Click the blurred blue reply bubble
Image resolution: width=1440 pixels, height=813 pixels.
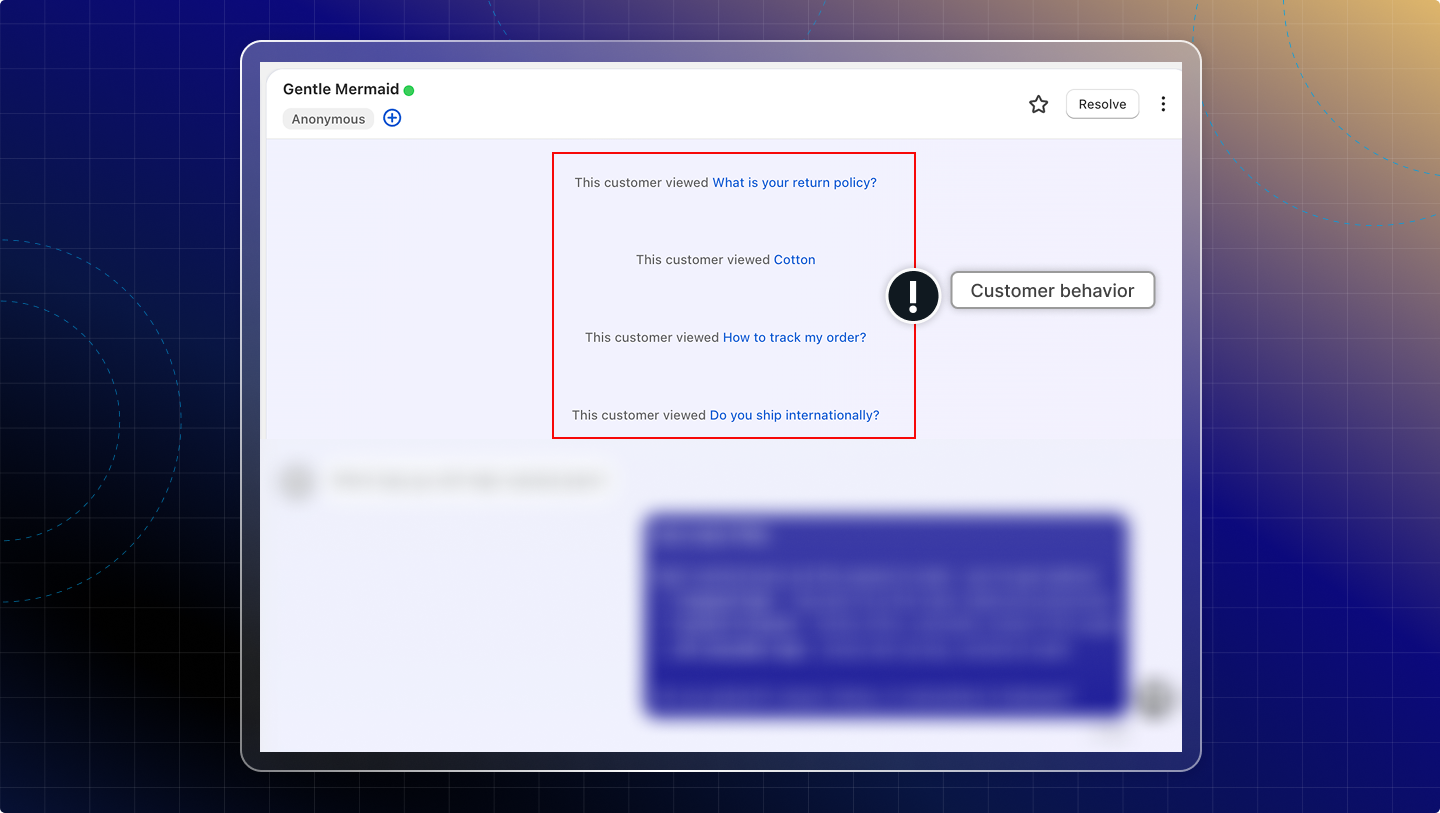[x=884, y=615]
